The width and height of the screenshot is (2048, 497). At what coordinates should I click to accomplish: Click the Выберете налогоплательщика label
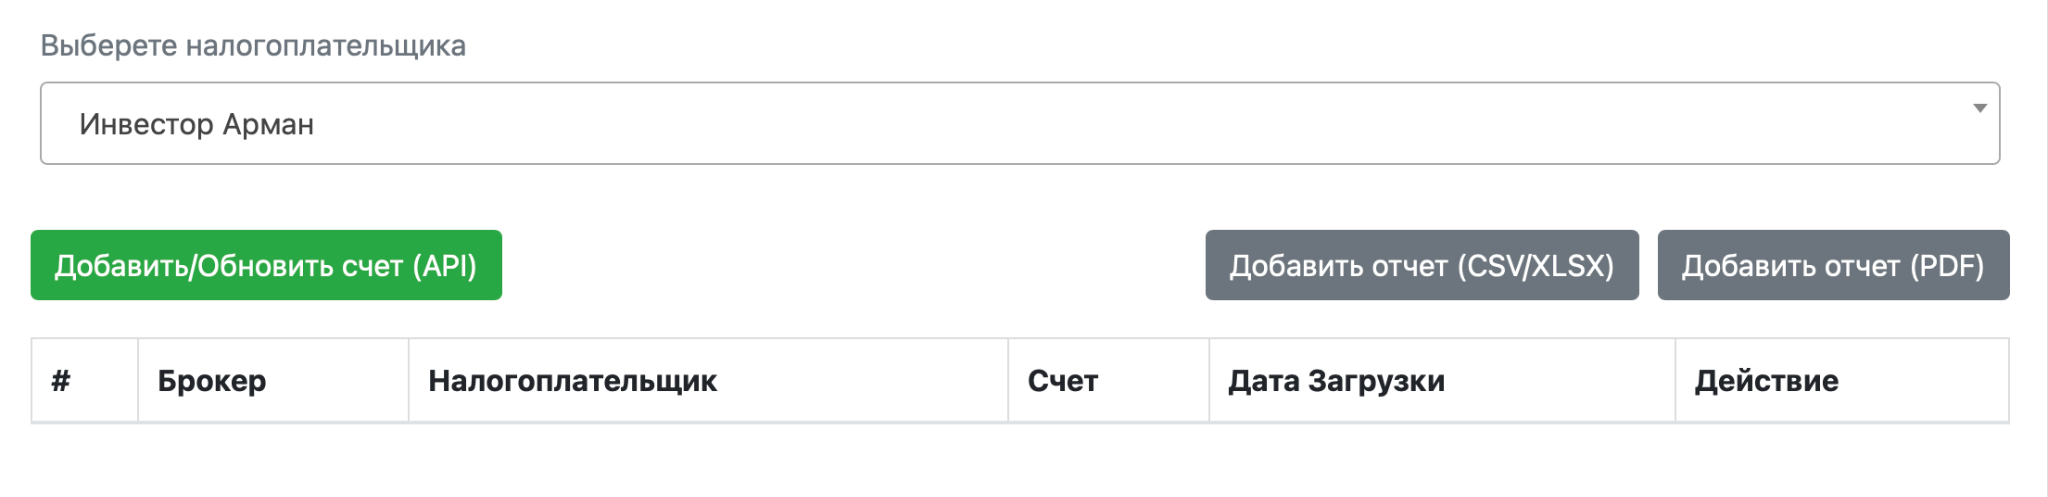[x=253, y=46]
